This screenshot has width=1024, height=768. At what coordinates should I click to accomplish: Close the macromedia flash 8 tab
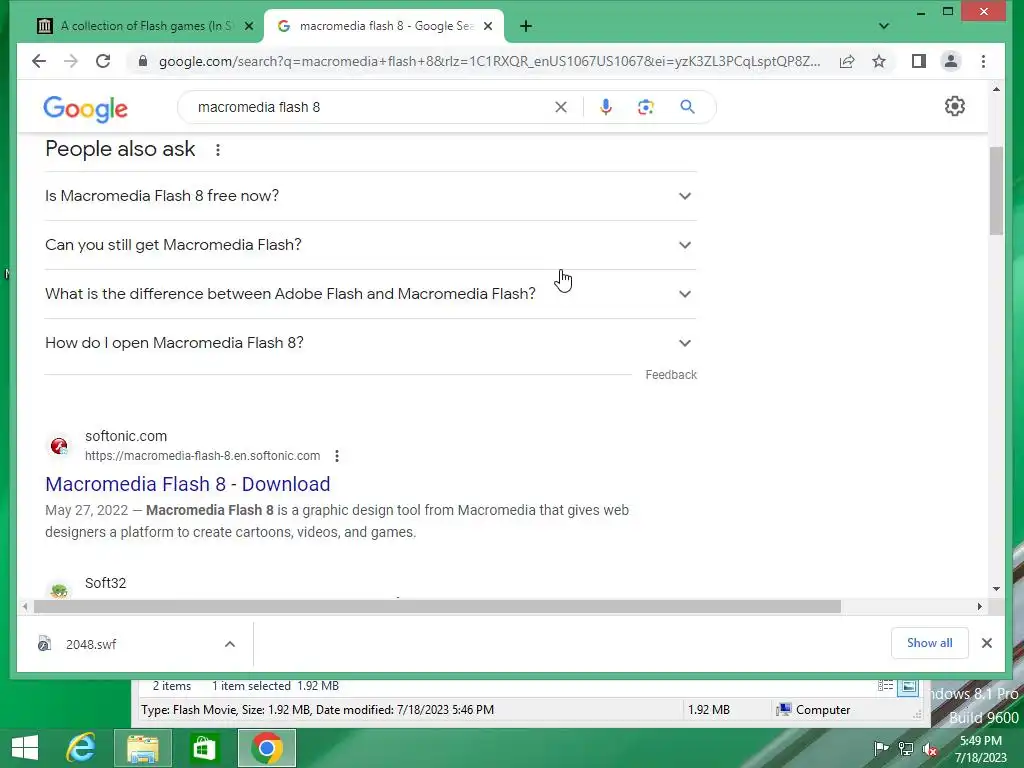pyautogui.click(x=488, y=26)
